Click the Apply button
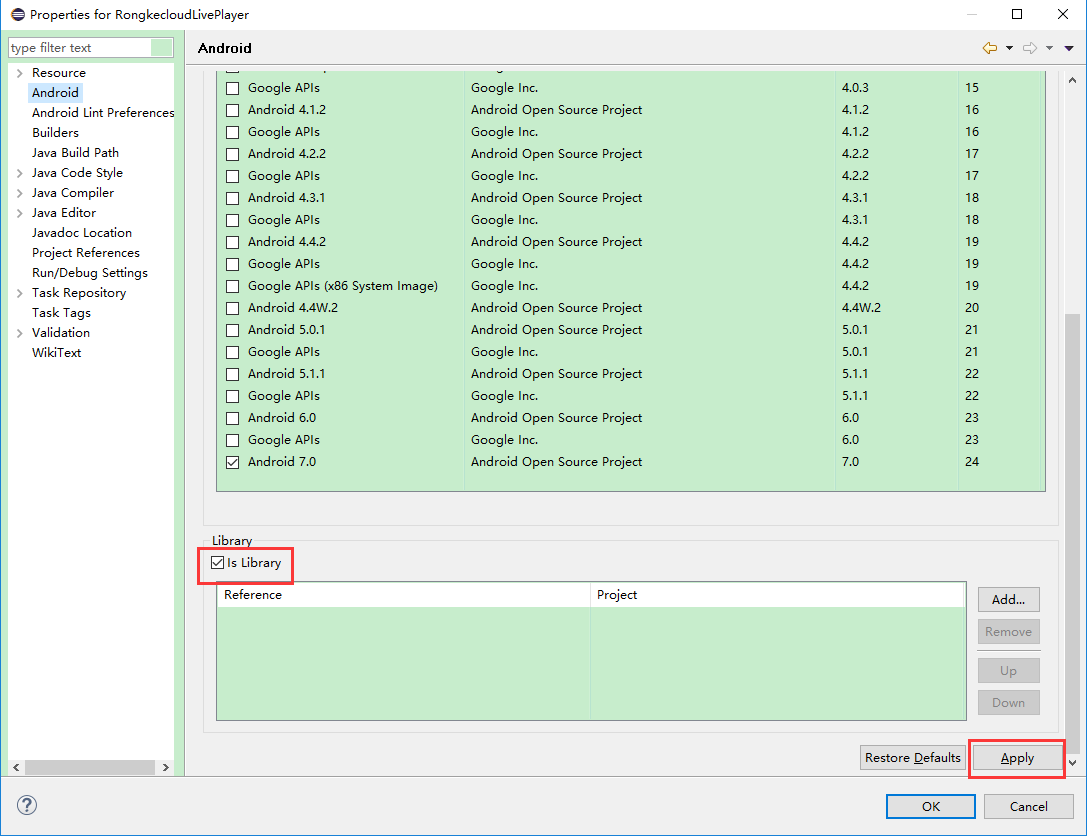Image resolution: width=1087 pixels, height=836 pixels. [x=1017, y=758]
